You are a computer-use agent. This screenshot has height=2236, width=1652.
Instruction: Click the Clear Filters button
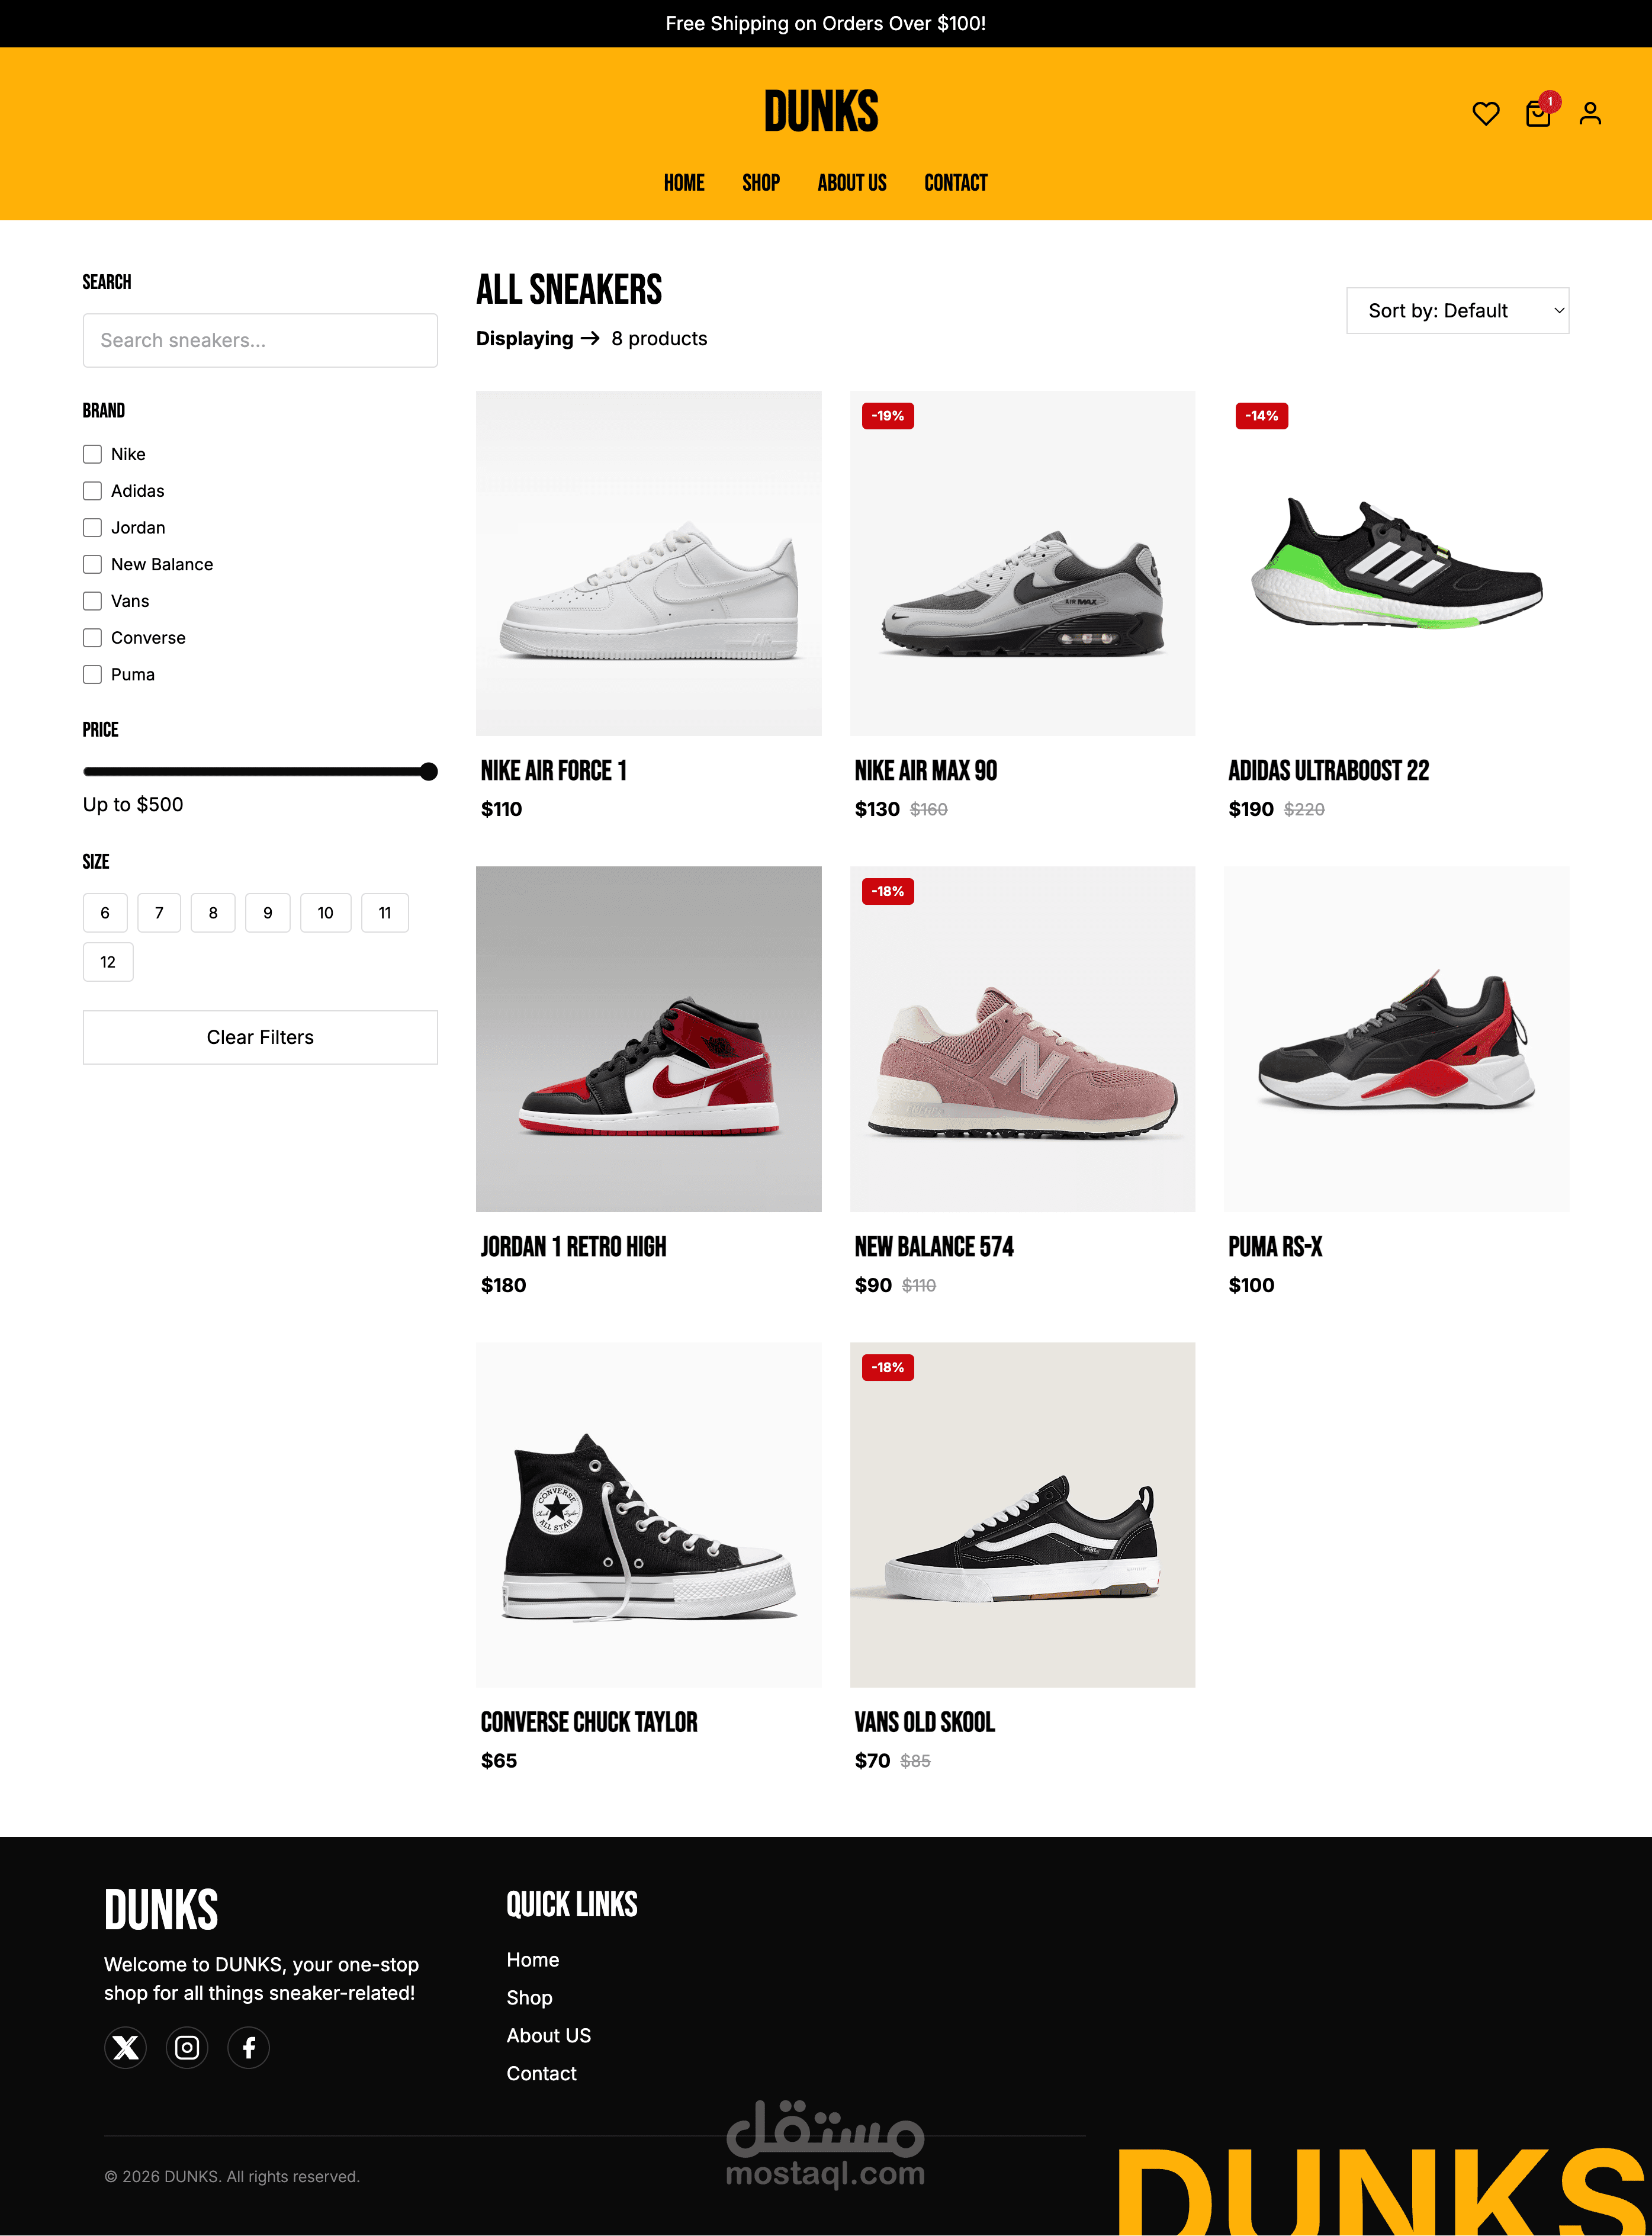260,1037
